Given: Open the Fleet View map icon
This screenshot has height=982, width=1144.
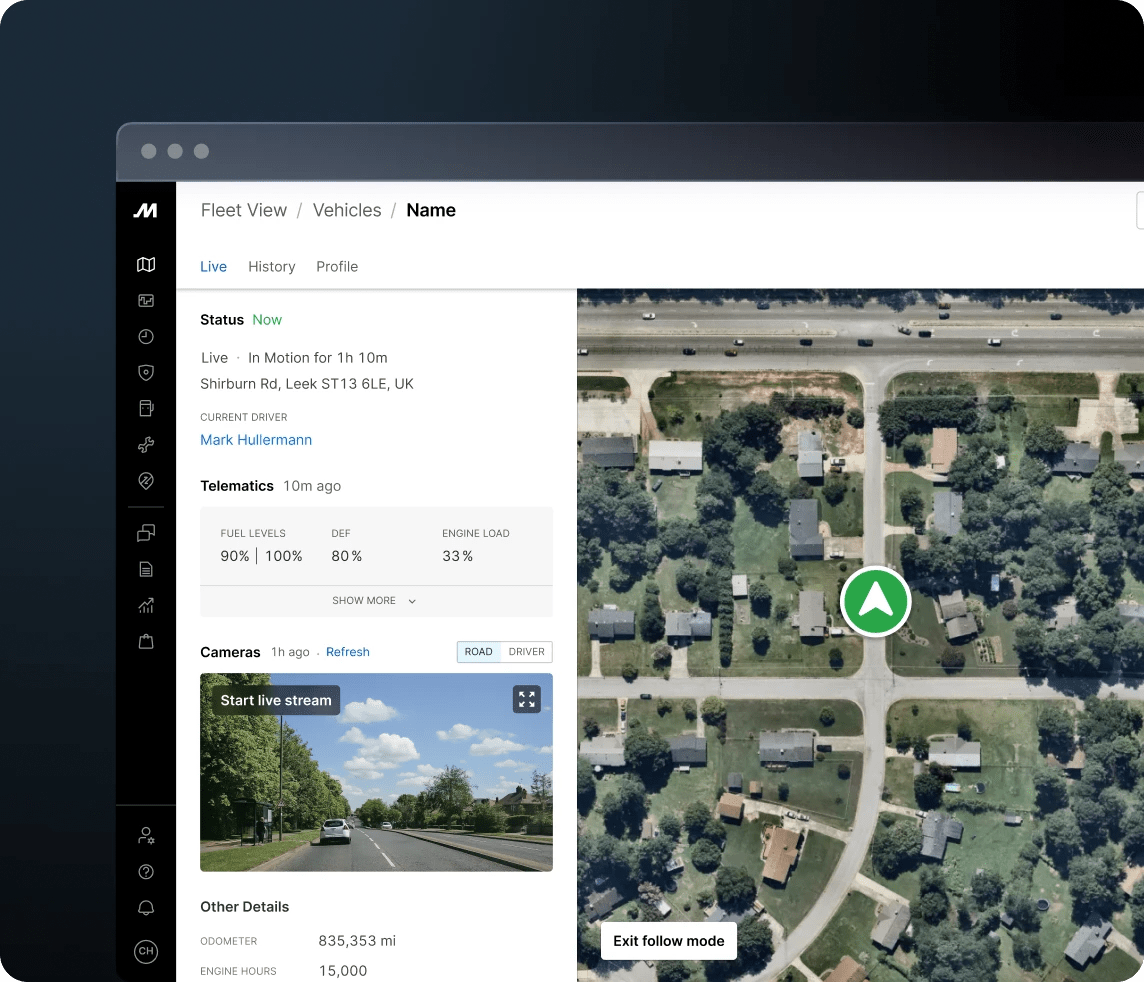Looking at the screenshot, I should pyautogui.click(x=146, y=264).
